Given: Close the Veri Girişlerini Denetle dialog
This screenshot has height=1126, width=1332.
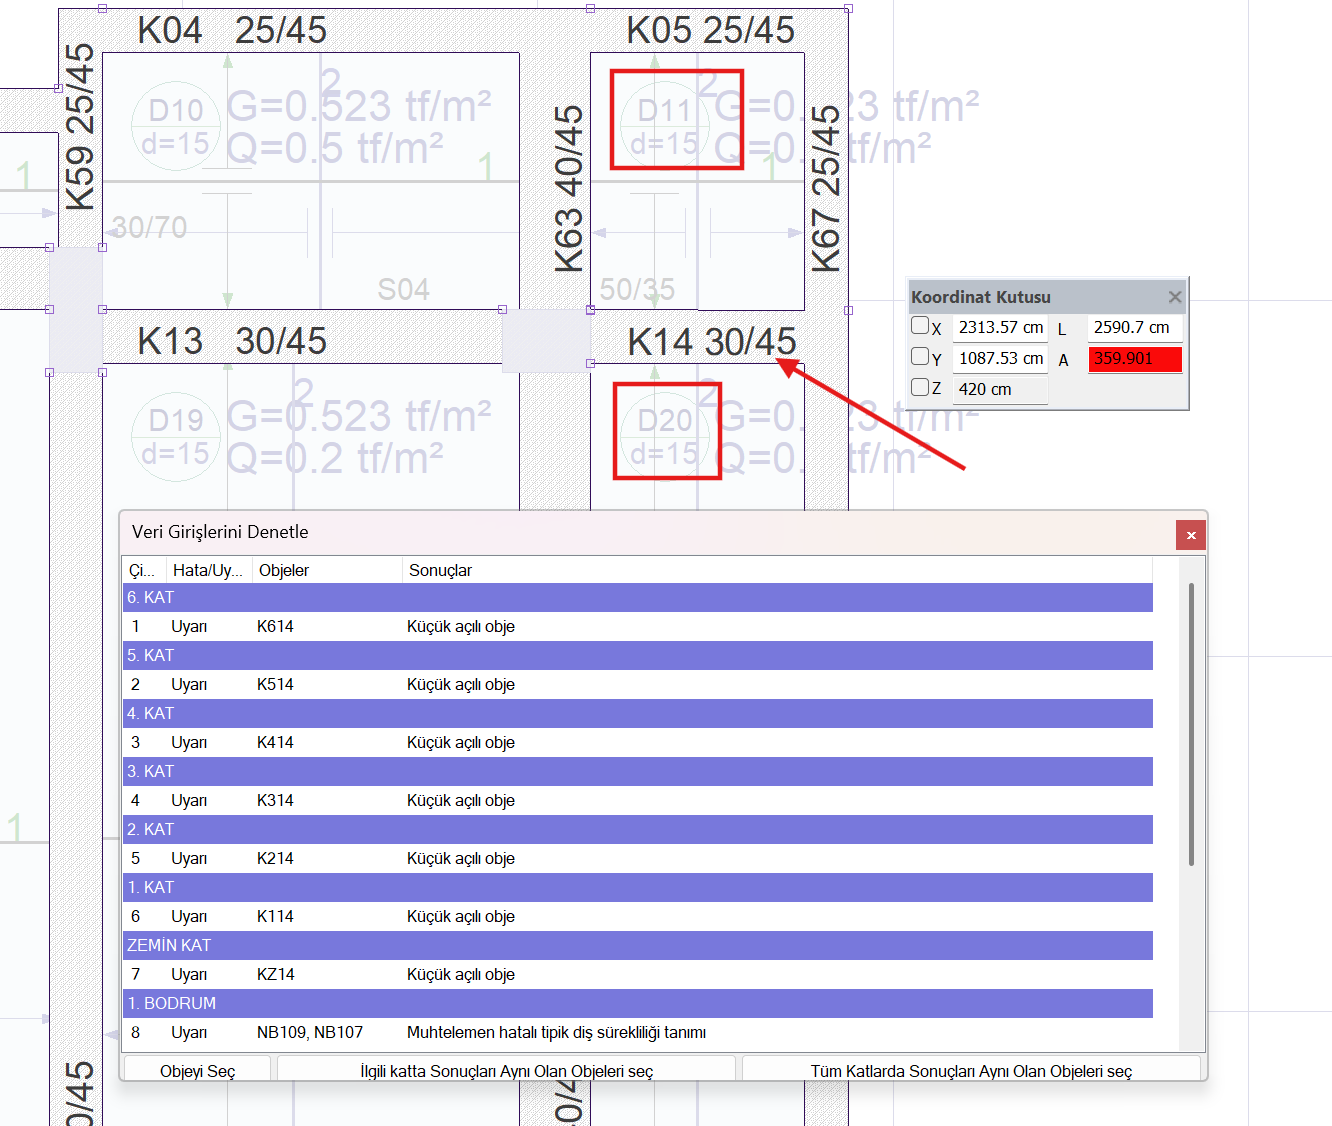Looking at the screenshot, I should (x=1191, y=535).
